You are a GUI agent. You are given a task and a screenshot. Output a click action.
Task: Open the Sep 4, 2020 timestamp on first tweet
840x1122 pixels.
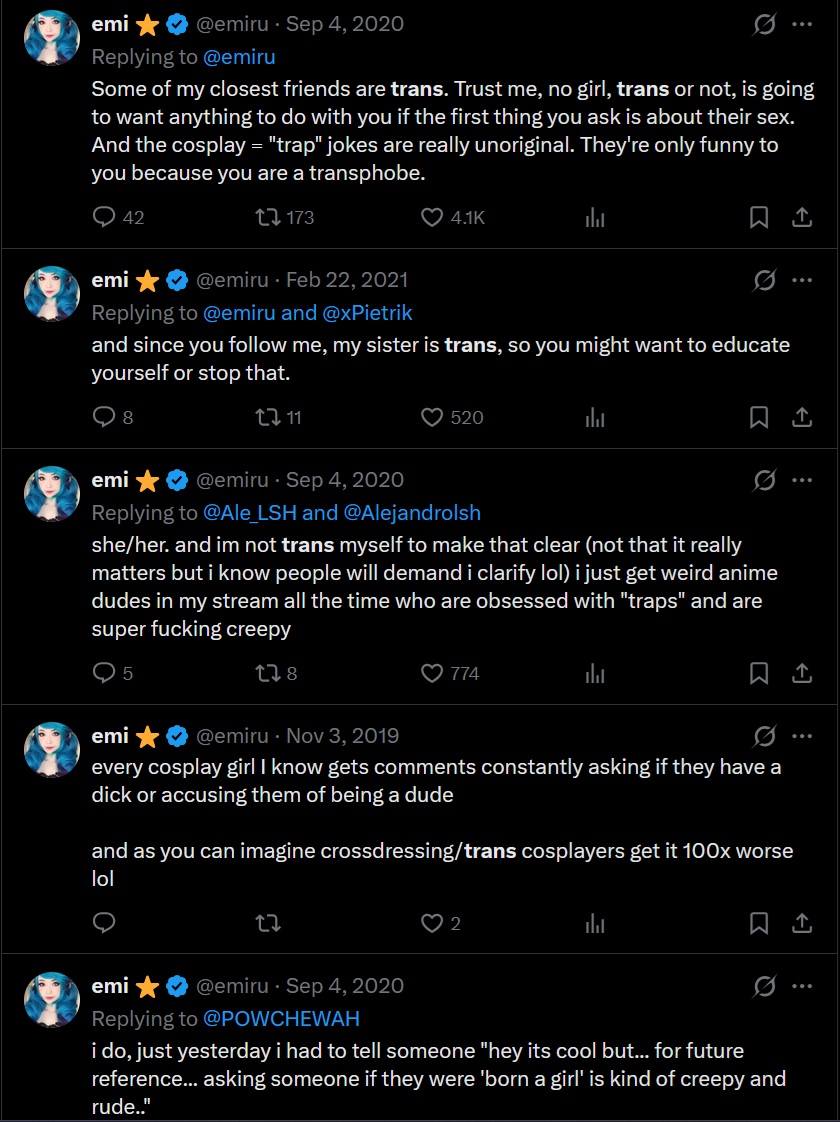pyautogui.click(x=343, y=24)
